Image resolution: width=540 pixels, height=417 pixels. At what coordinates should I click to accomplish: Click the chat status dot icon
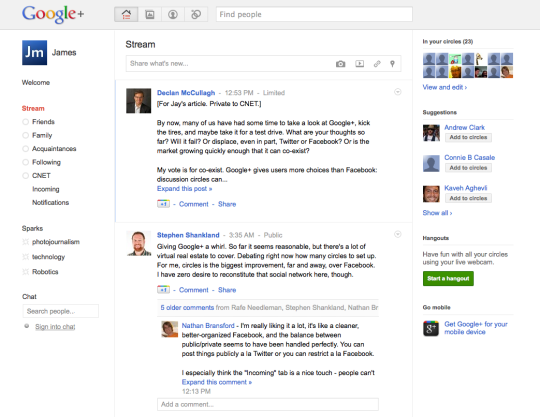27,326
